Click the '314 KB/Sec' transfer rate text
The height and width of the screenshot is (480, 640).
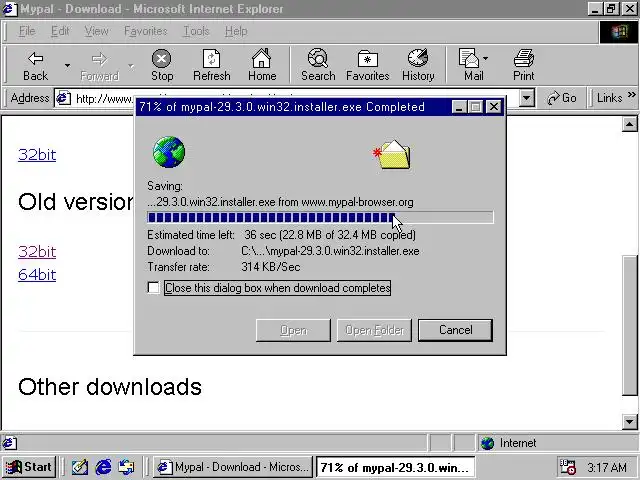tap(271, 267)
